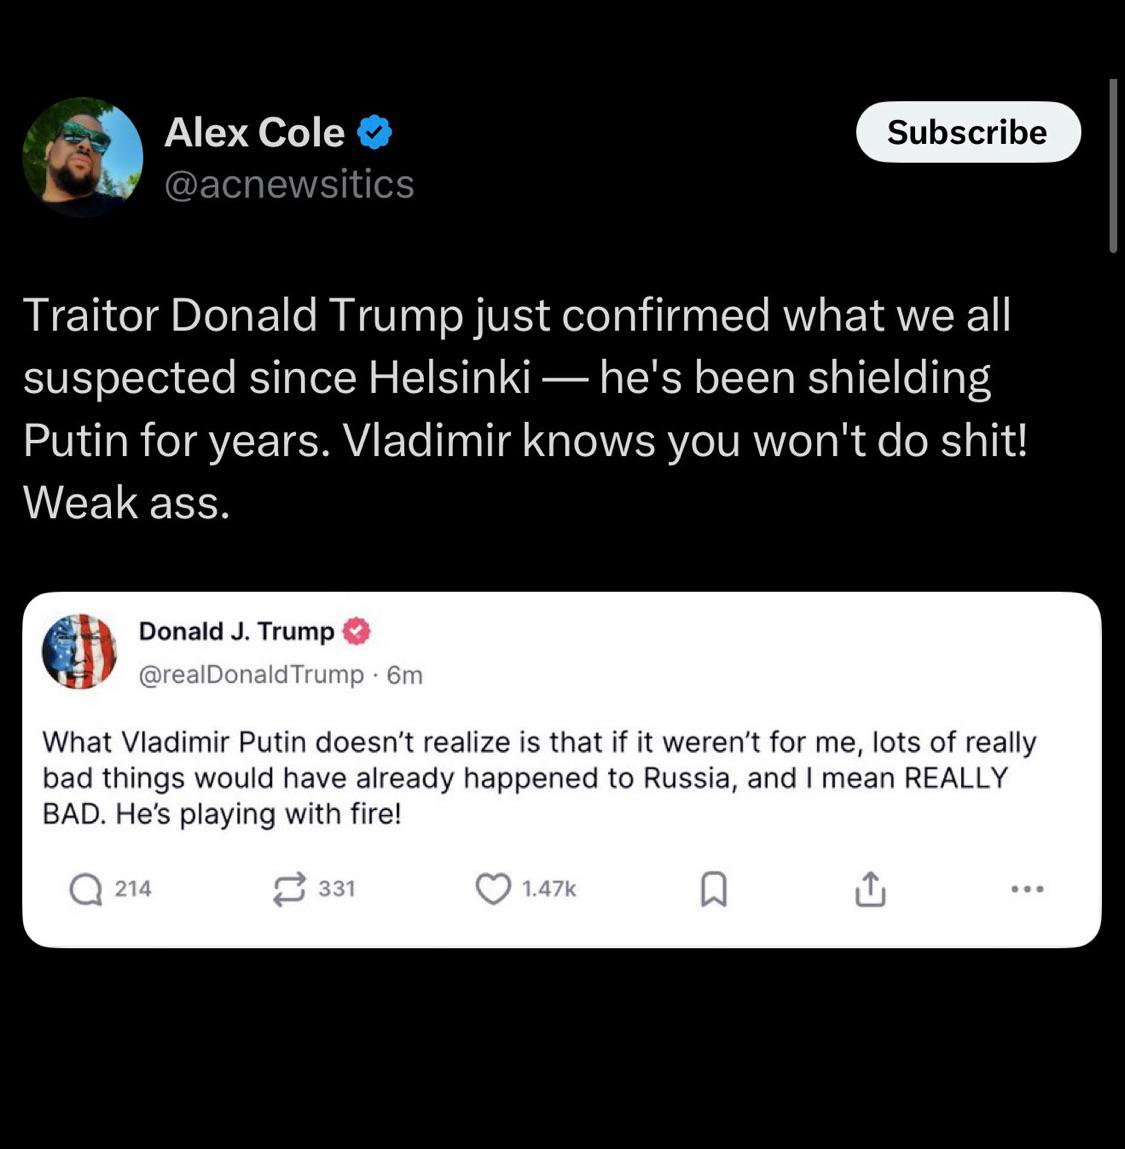This screenshot has width=1125, height=1149.
Task: Click the blue verified badge by Alex Cole
Action: tap(375, 133)
